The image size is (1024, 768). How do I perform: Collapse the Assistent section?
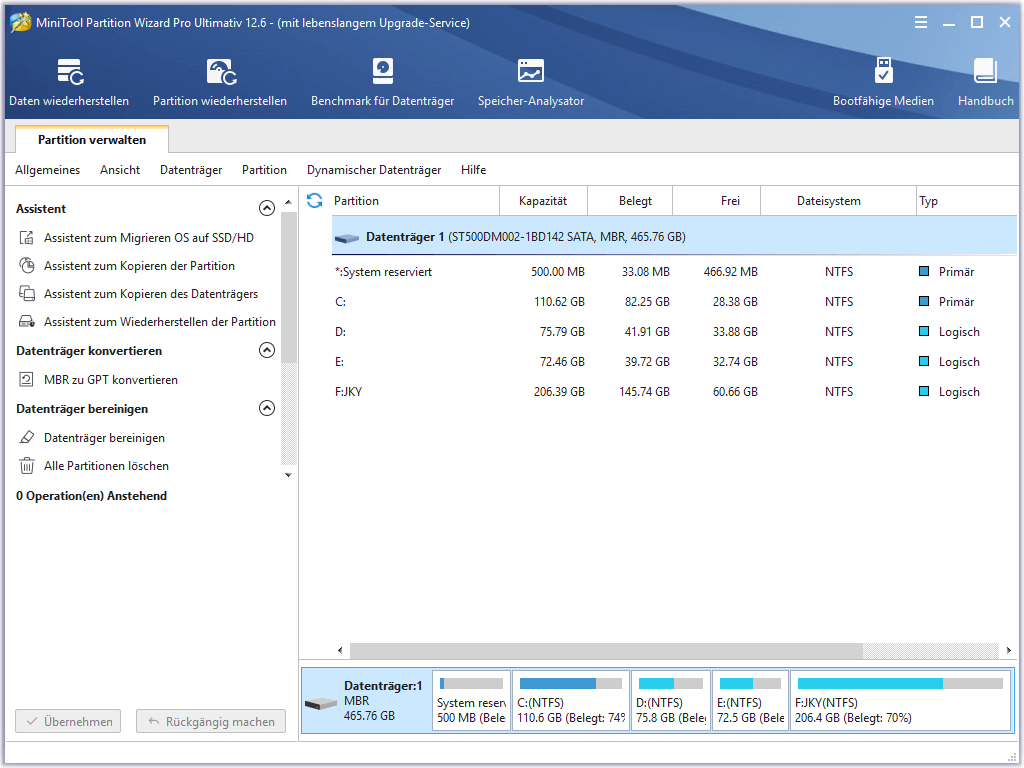pyautogui.click(x=267, y=207)
